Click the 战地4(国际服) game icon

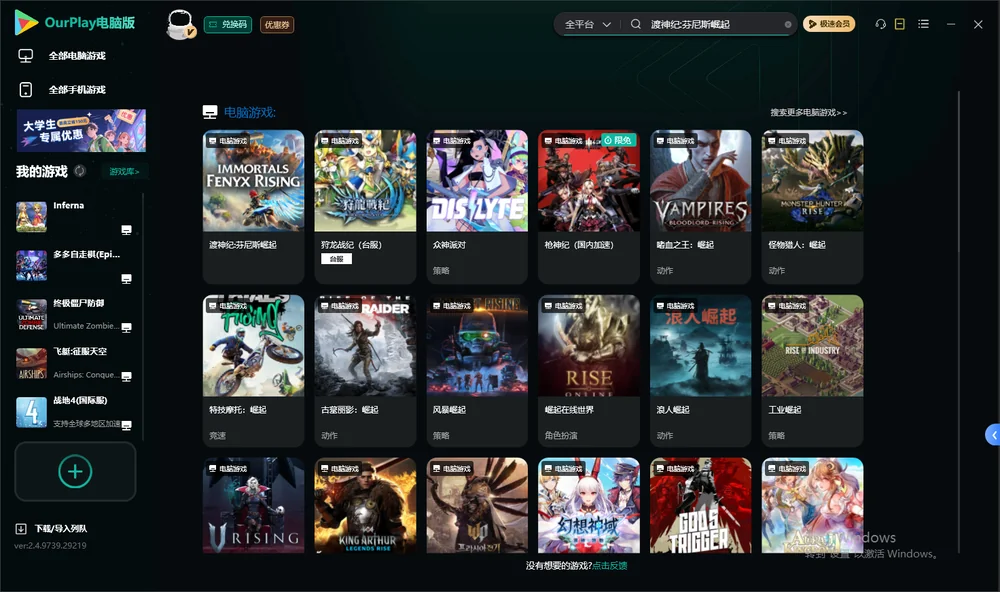31,412
